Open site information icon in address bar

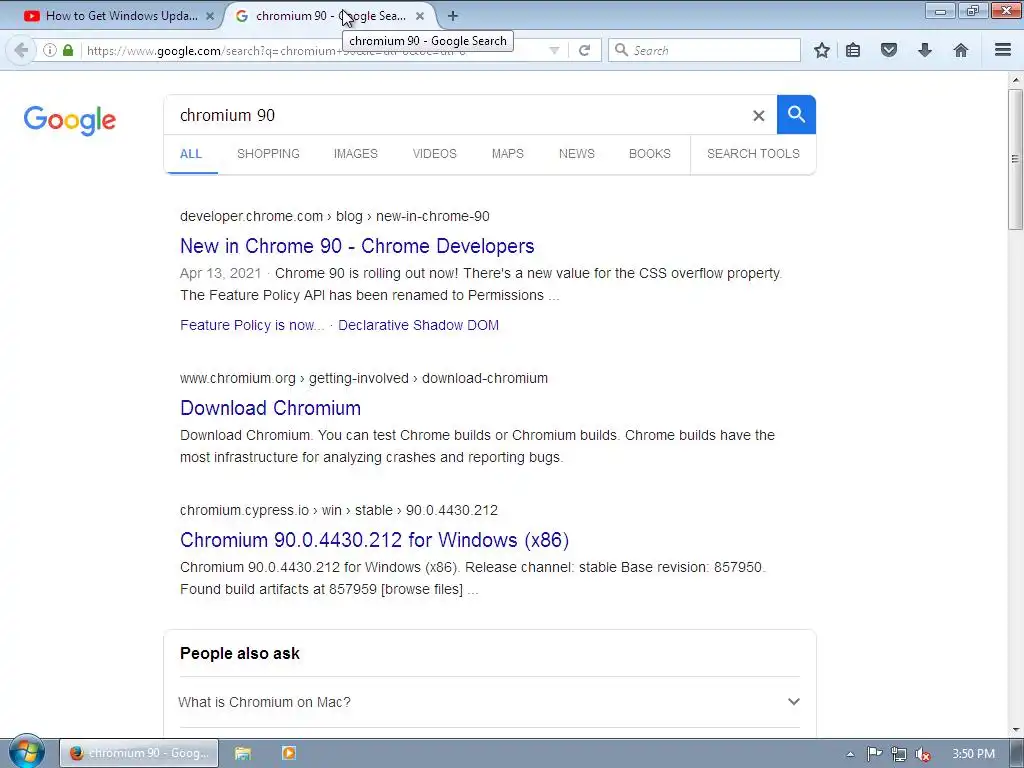pyautogui.click(x=50, y=50)
